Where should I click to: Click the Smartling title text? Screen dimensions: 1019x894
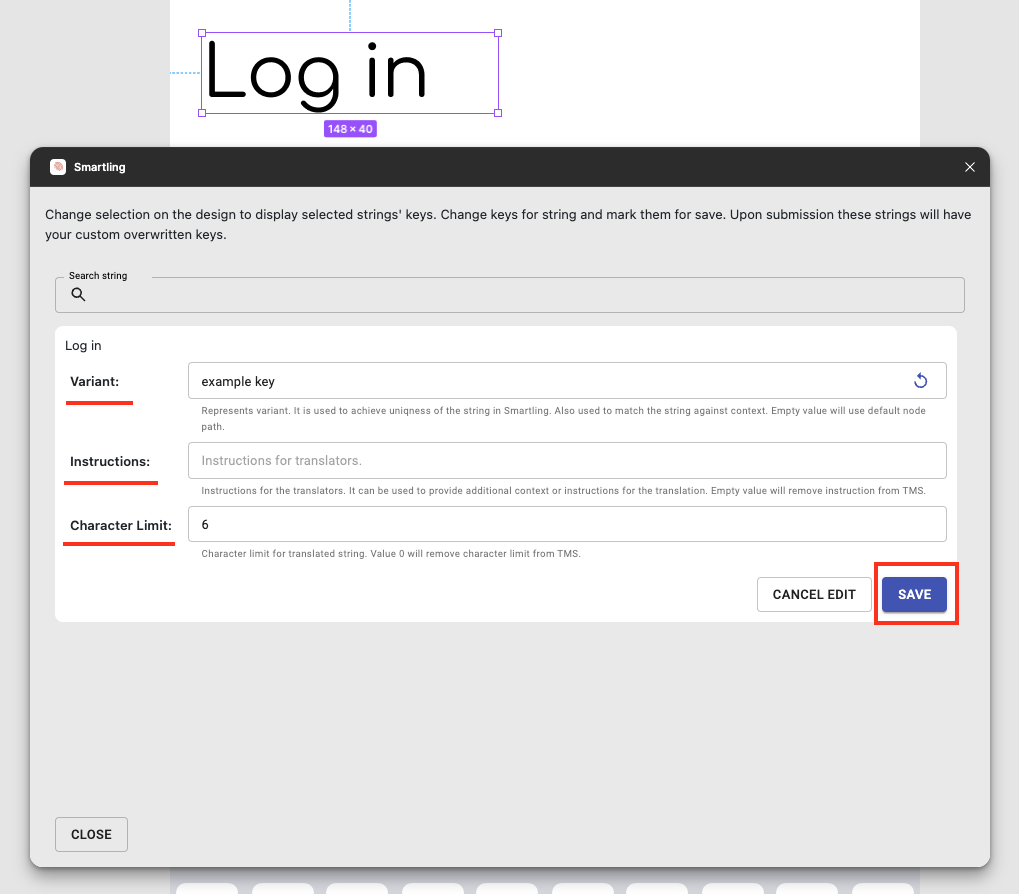coord(99,167)
